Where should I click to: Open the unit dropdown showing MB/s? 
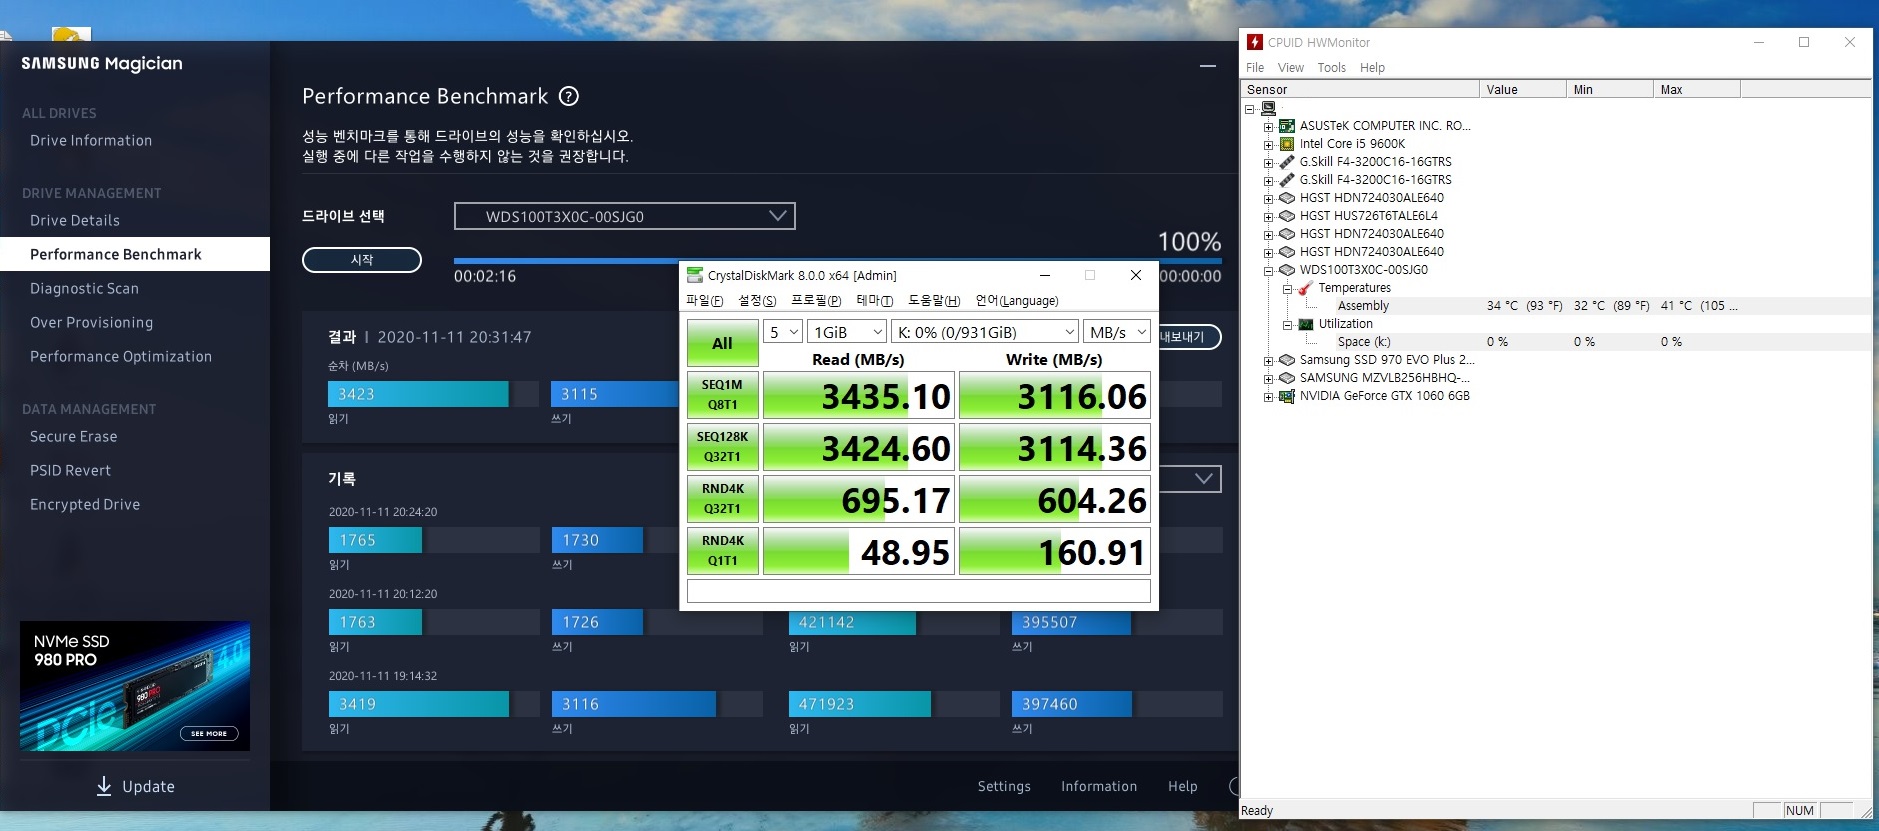click(1117, 332)
